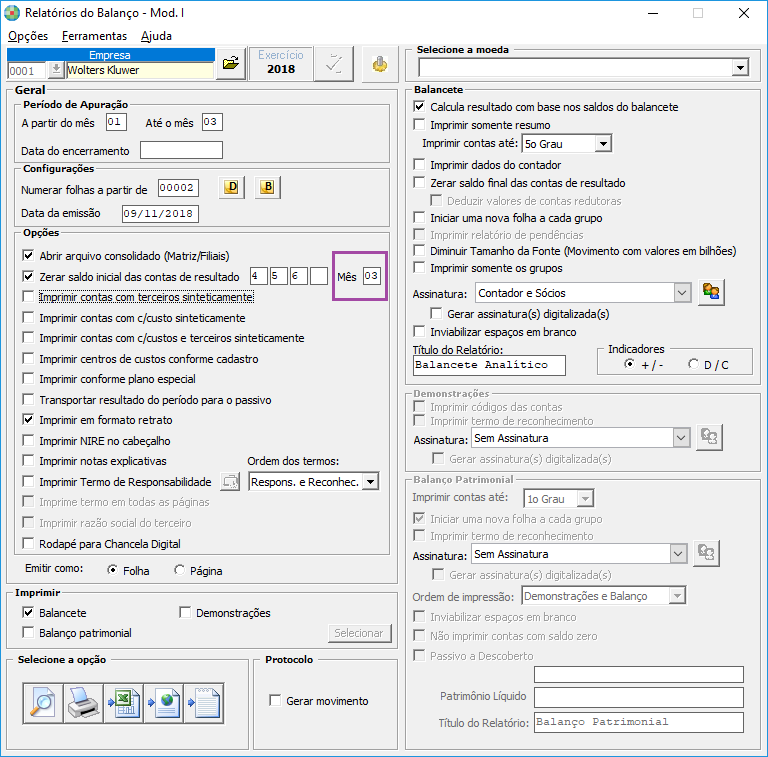Uncheck Abrir arquivo consolidado (Matriz/Filiais)
768x757 pixels.
pos(28,256)
